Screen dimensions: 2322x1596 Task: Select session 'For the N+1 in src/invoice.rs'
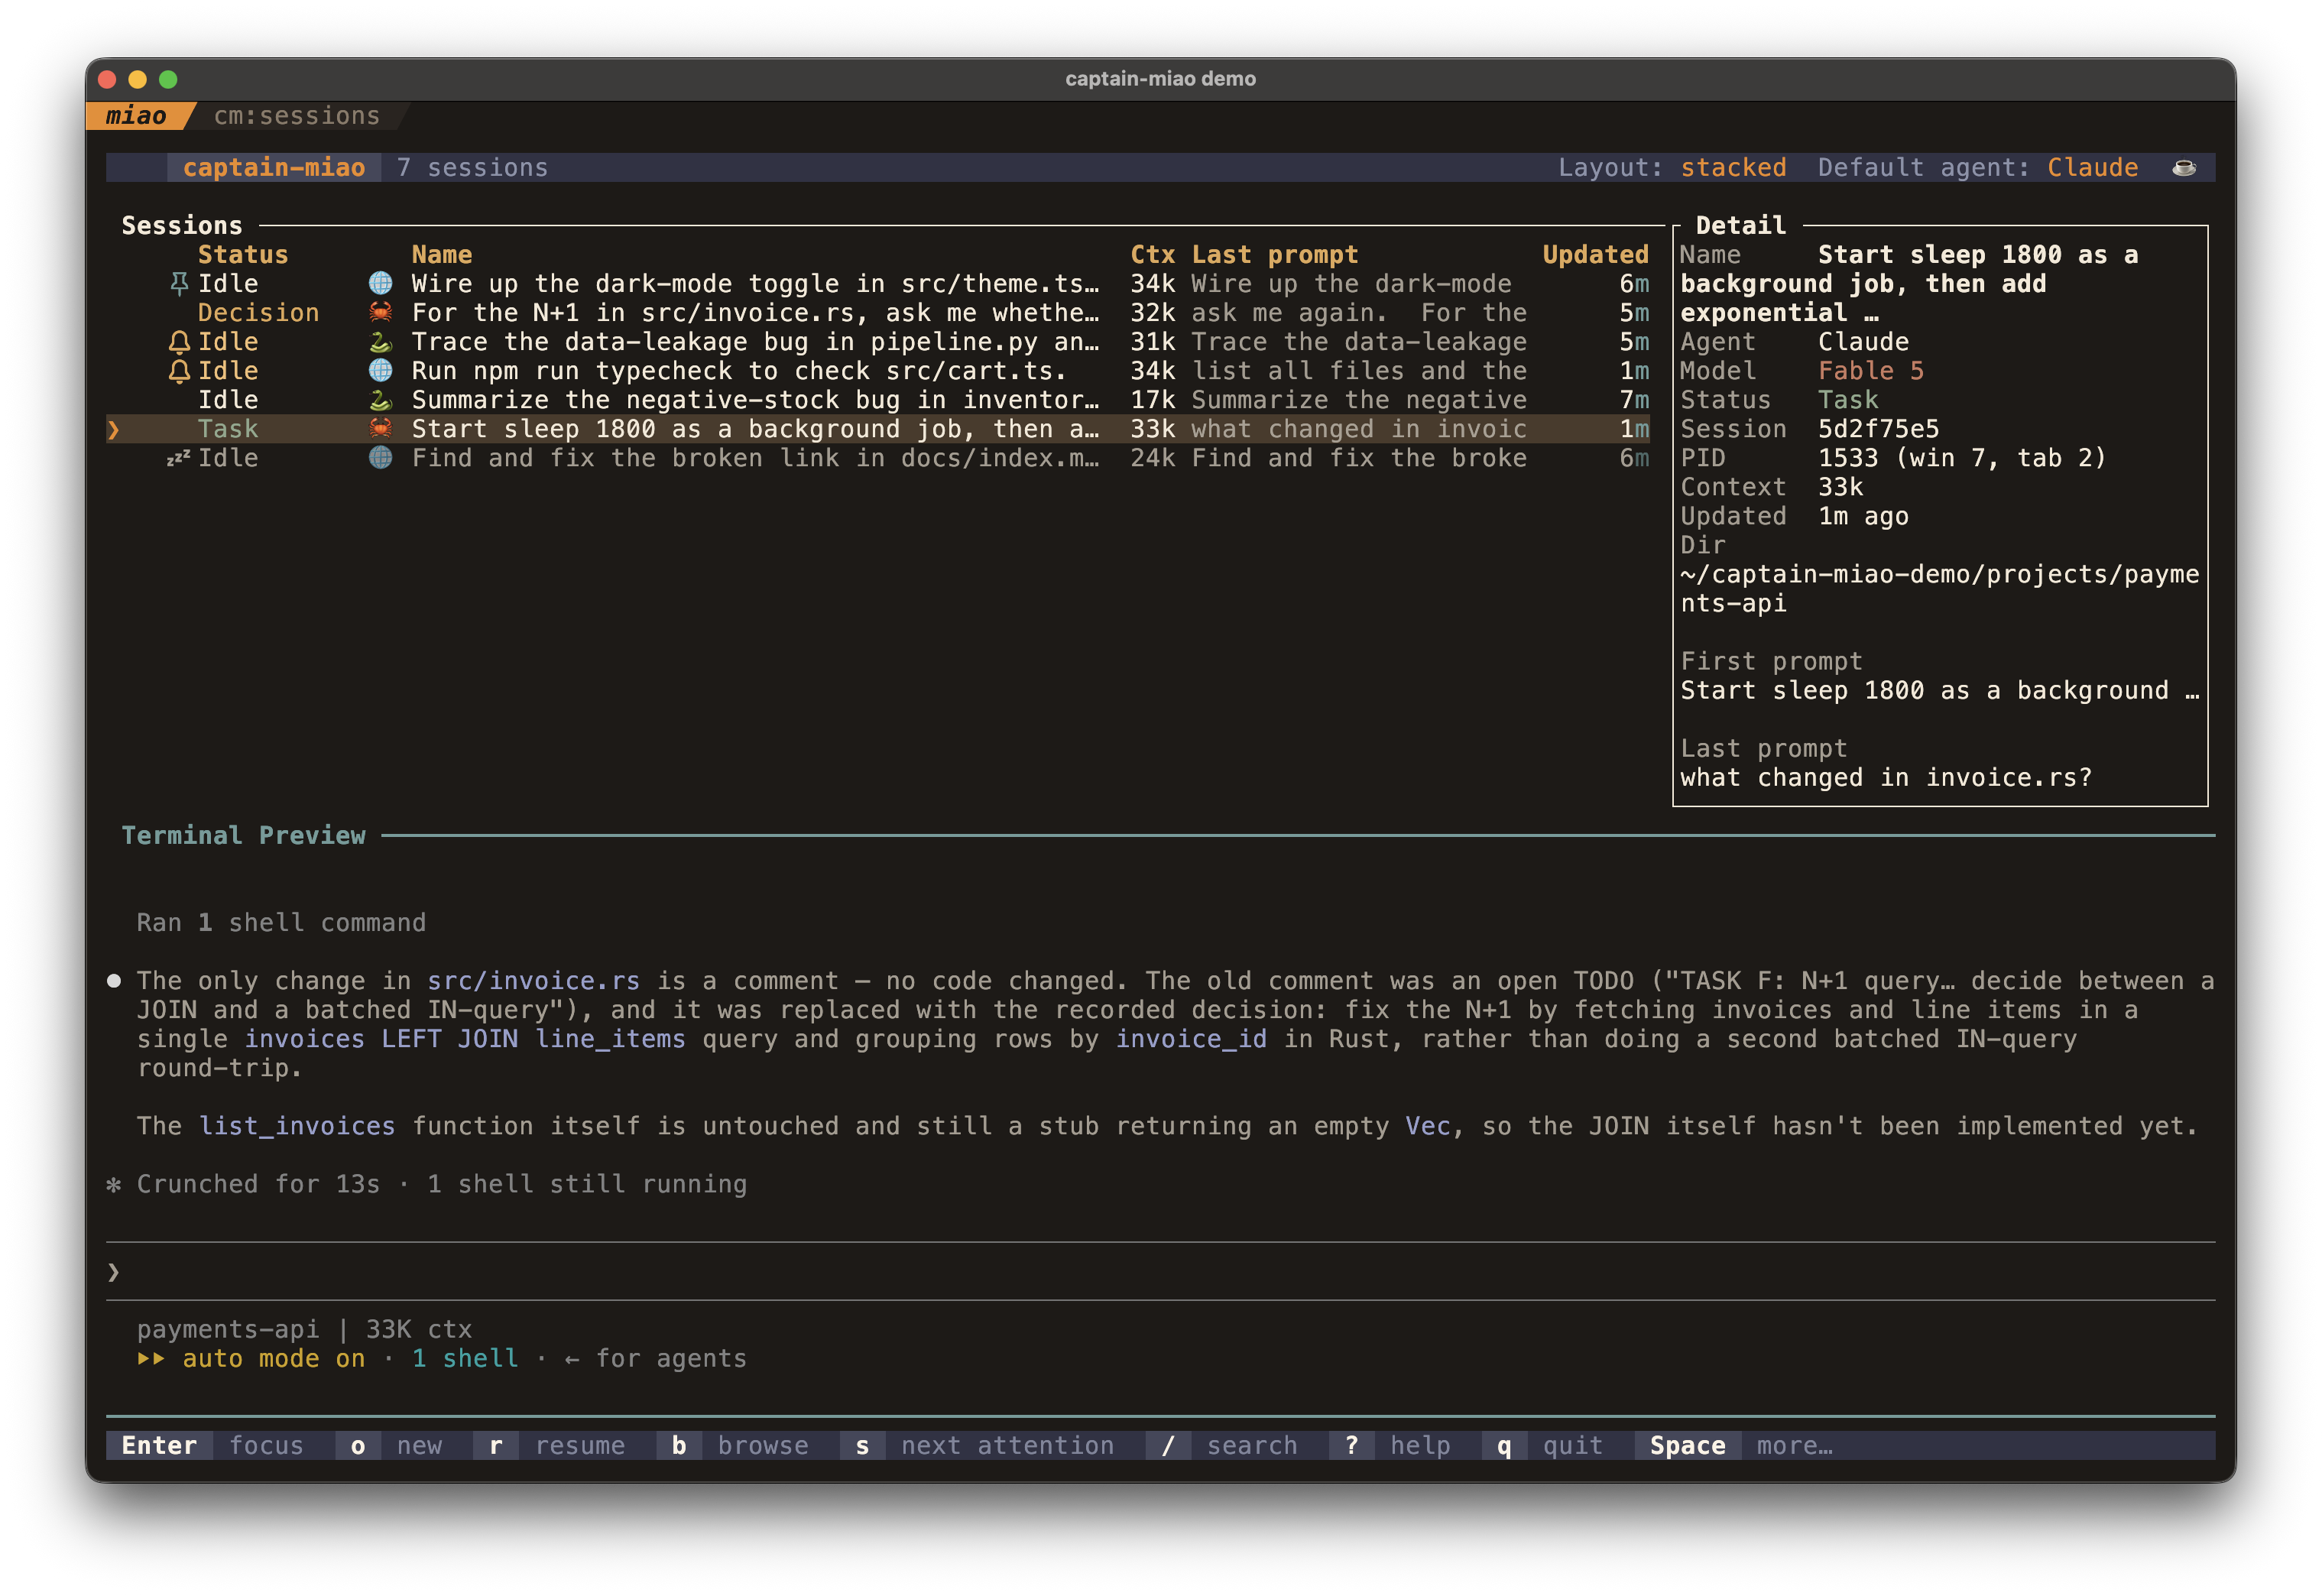(x=878, y=313)
